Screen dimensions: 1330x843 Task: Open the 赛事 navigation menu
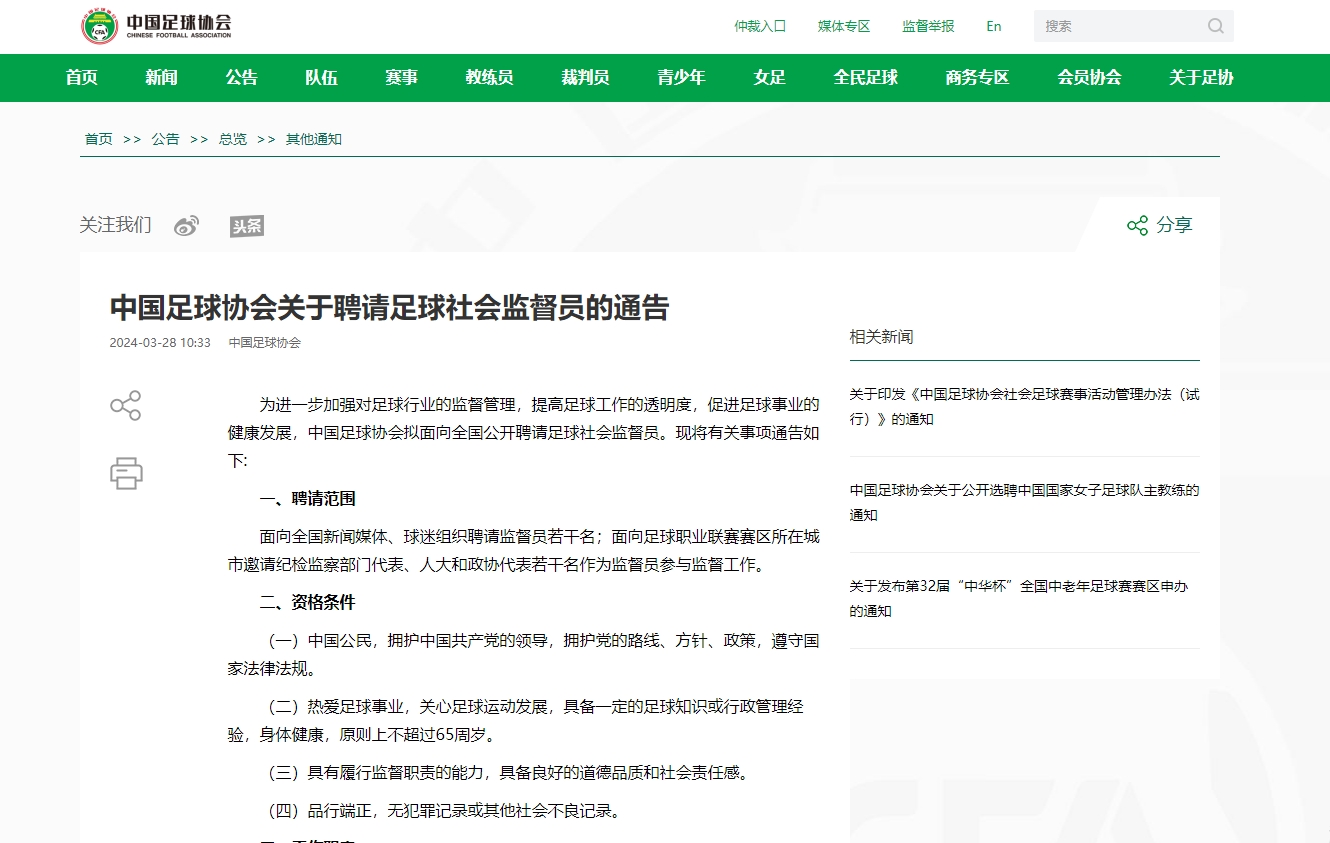pyautogui.click(x=401, y=78)
